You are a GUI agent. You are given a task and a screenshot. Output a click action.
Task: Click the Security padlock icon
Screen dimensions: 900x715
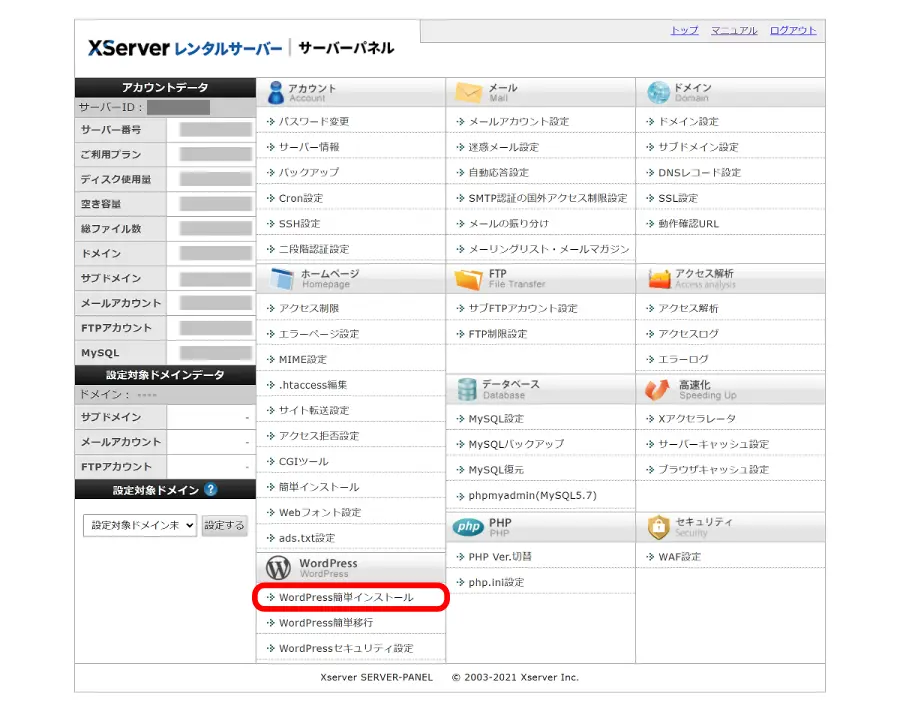[658, 527]
